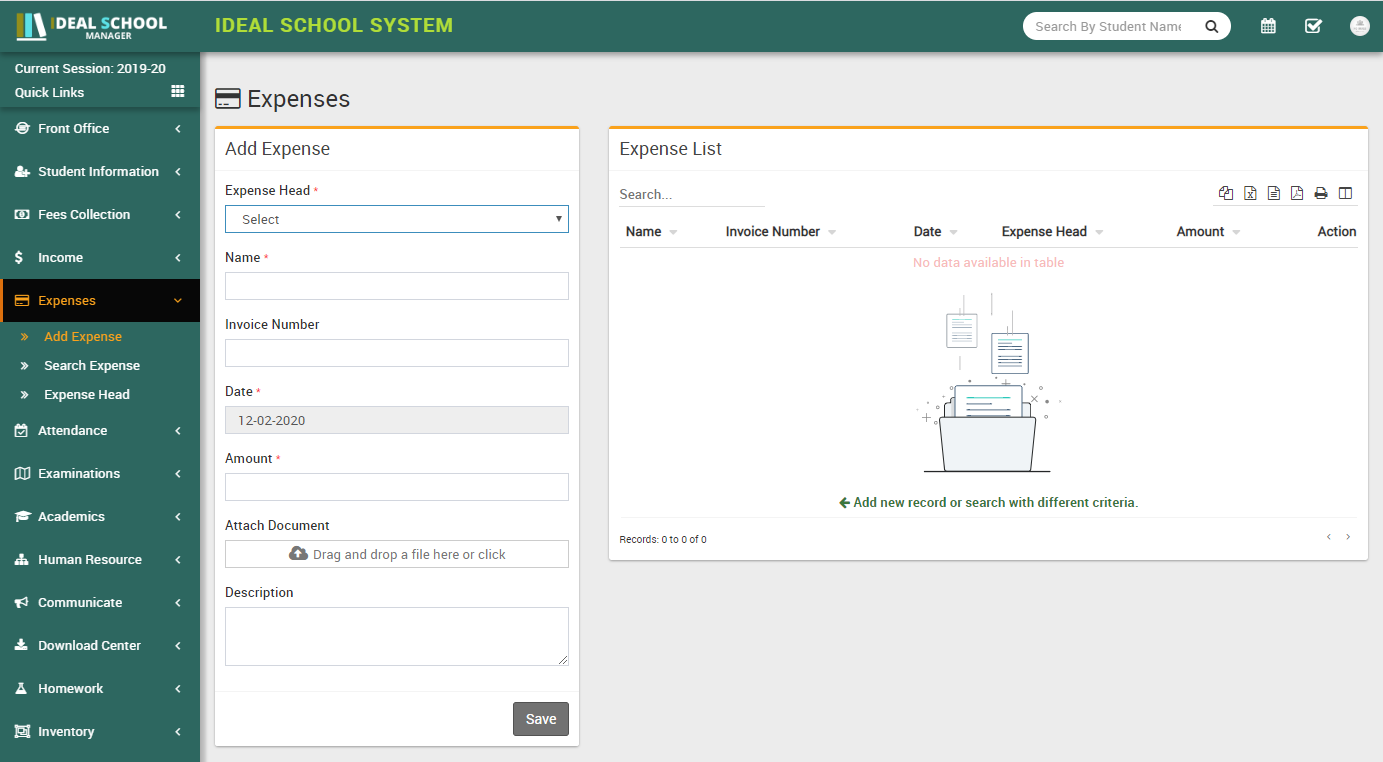
Task: Expand Income menu chevron
Action: (x=178, y=258)
